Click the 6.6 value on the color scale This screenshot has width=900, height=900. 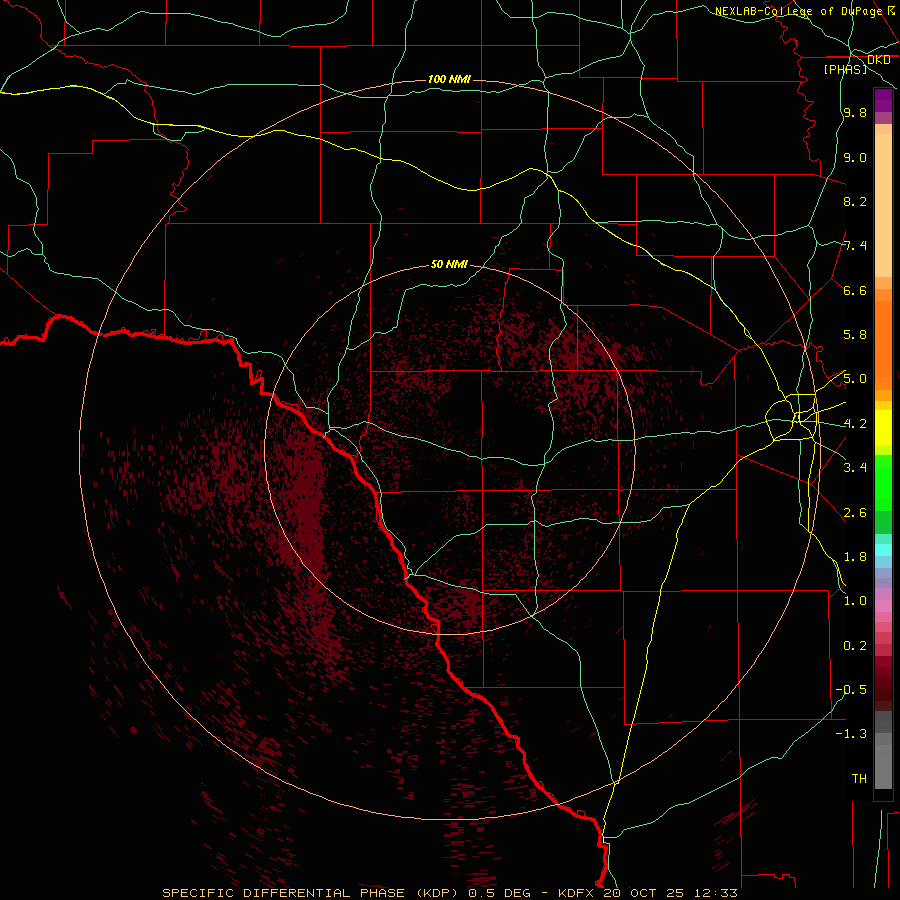click(855, 290)
